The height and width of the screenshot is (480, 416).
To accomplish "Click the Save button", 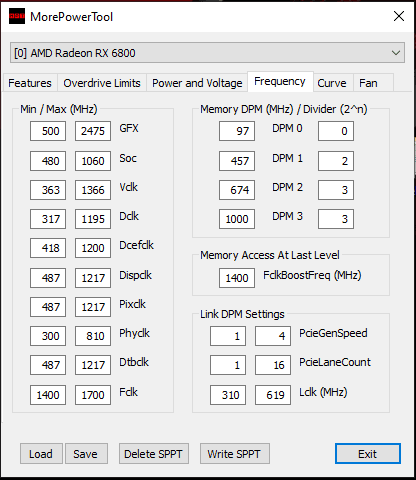I will 86,454.
